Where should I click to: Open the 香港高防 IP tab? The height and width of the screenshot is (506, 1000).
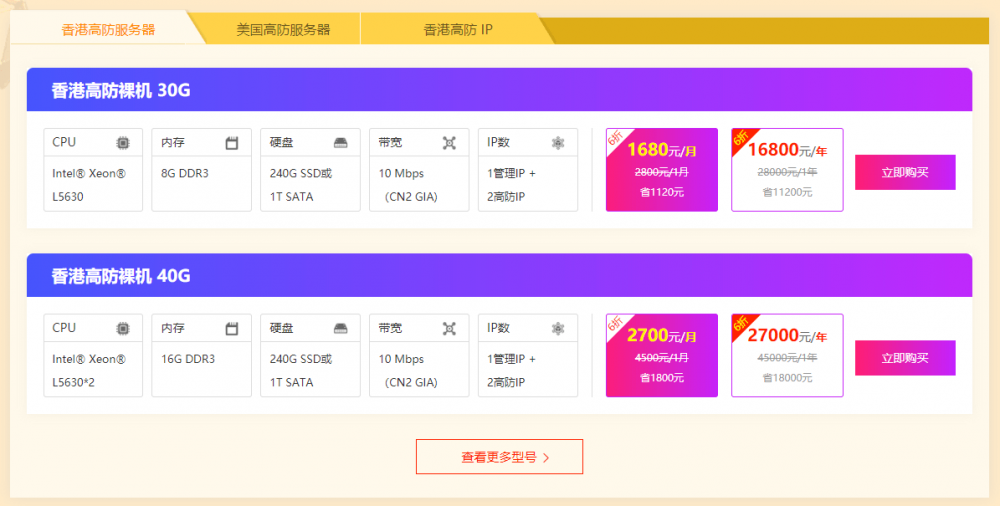[x=458, y=29]
